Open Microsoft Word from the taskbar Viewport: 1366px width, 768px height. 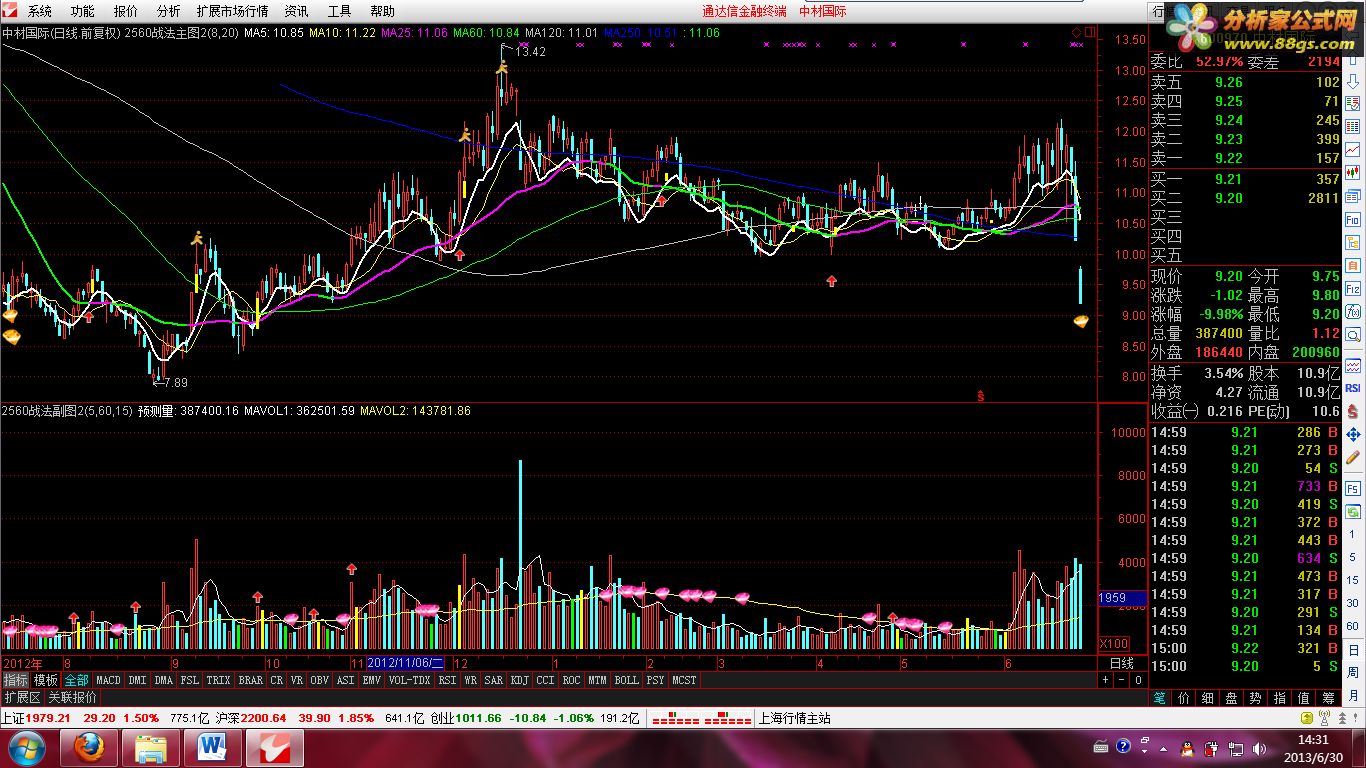(212, 748)
